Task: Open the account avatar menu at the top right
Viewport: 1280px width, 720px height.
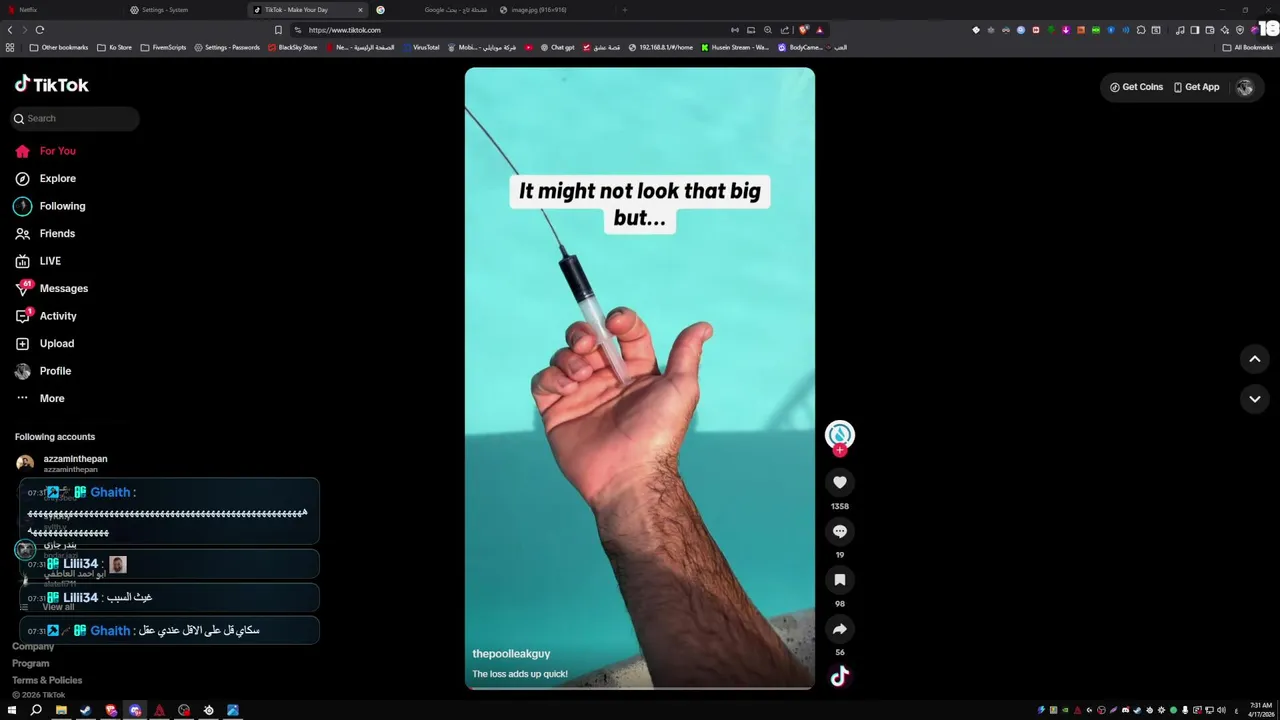Action: point(1245,87)
